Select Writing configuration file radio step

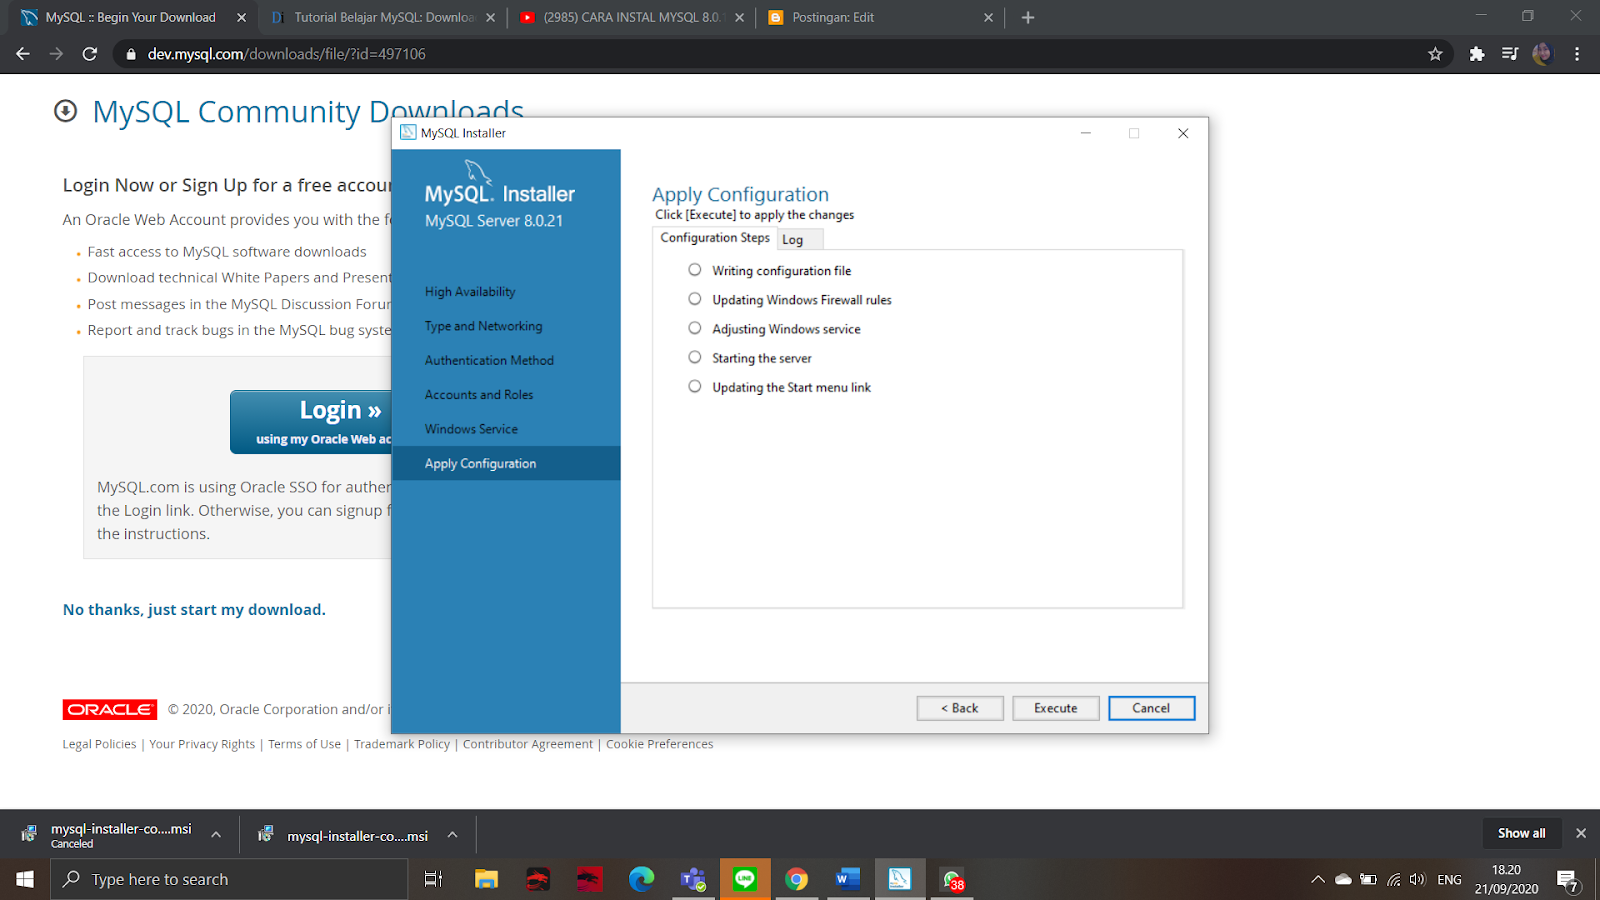[x=695, y=270]
